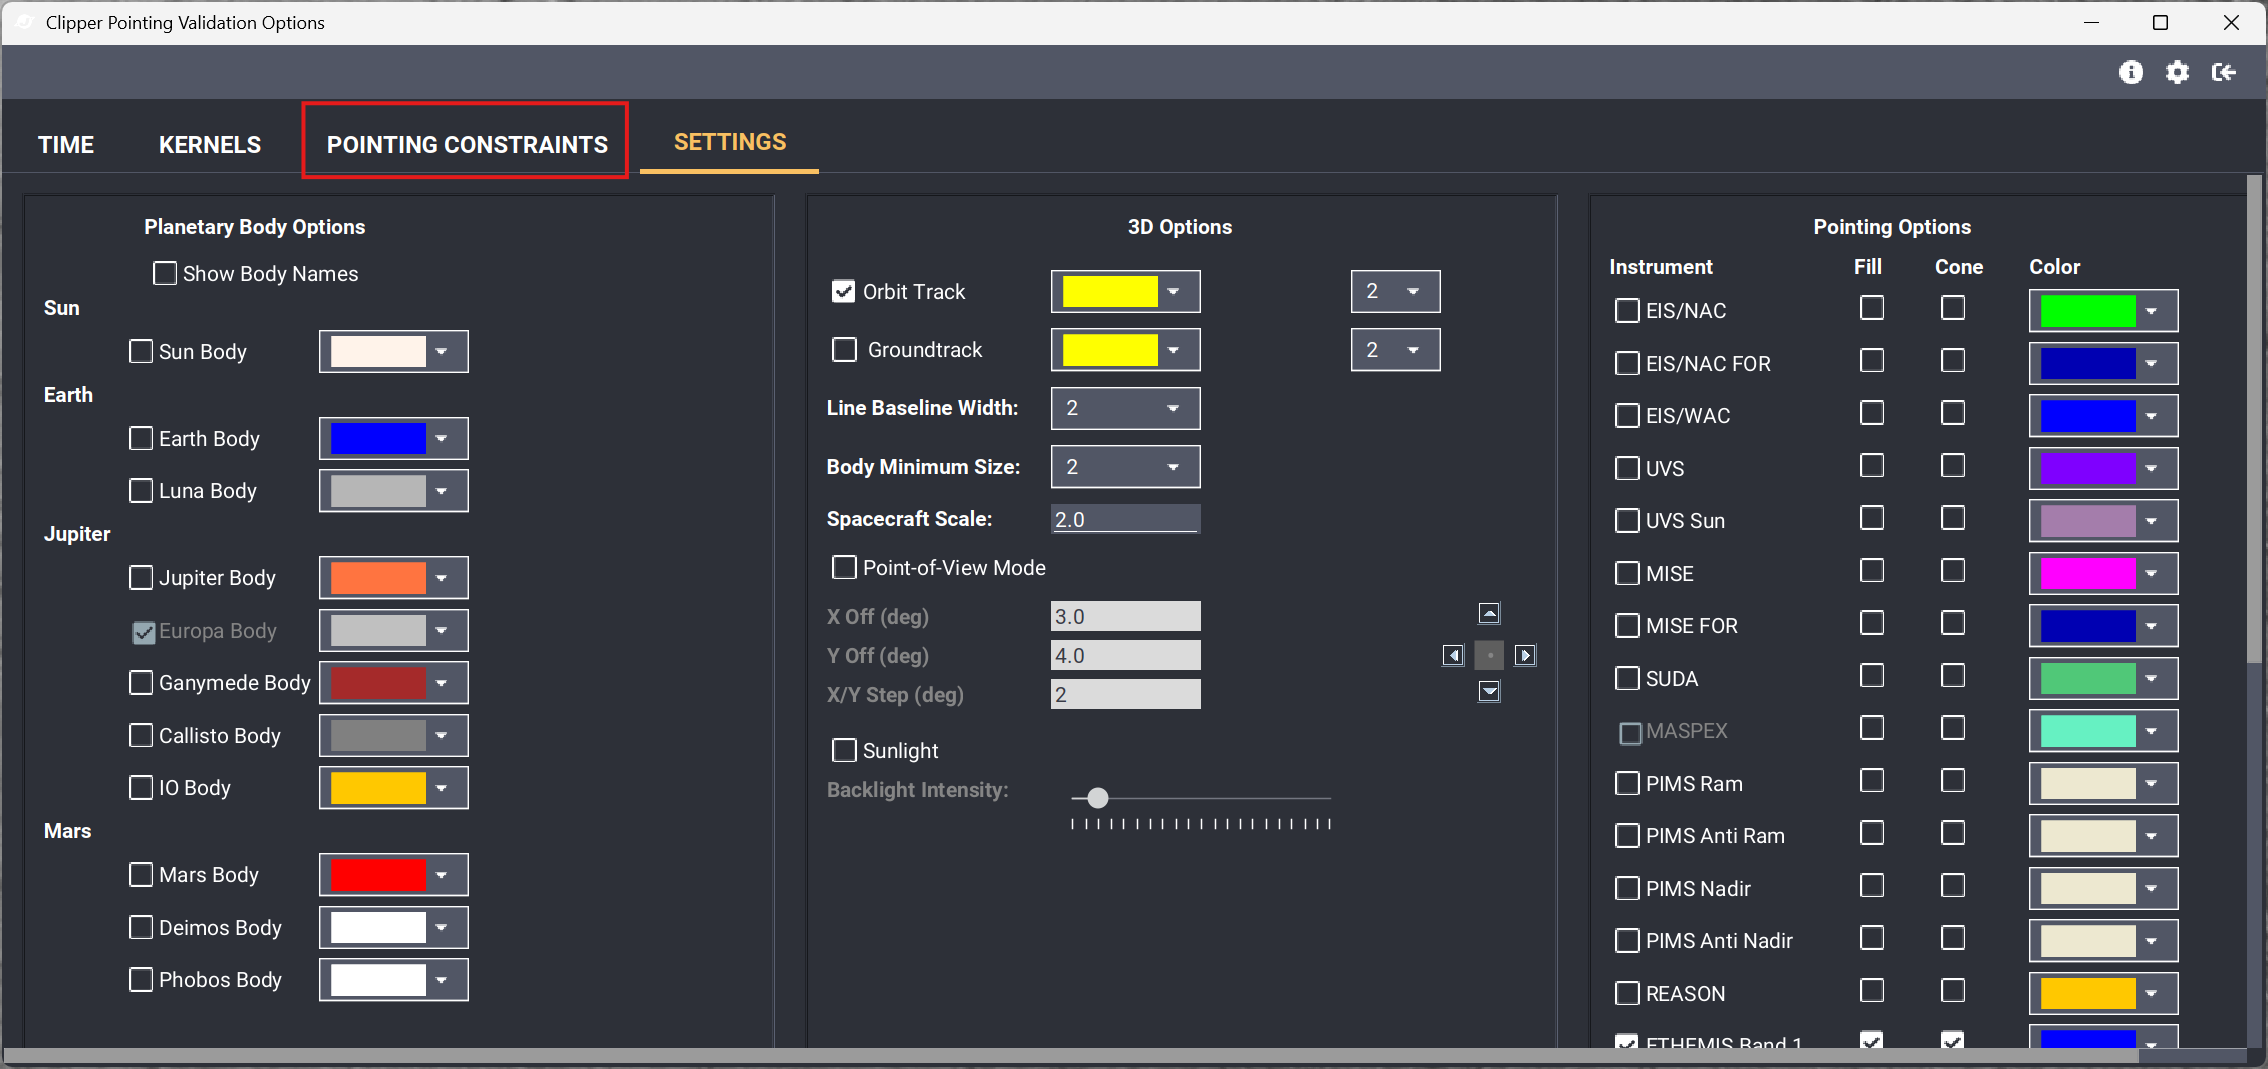
Task: Click the exit/logout arrow icon
Action: (x=2223, y=72)
